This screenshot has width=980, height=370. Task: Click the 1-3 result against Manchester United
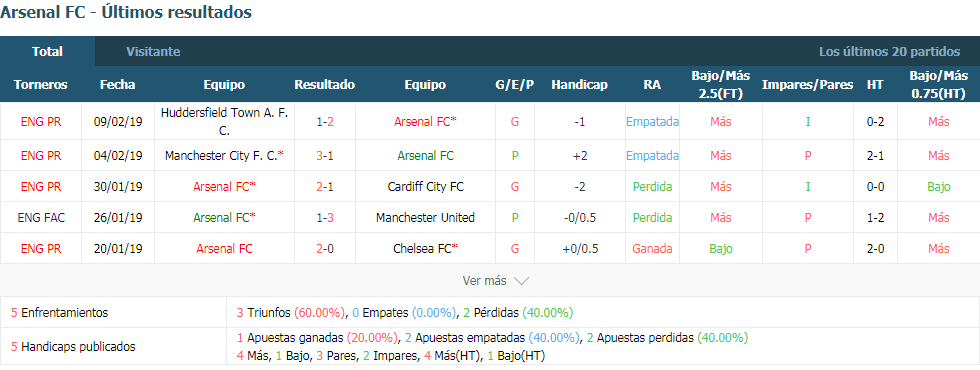point(324,218)
